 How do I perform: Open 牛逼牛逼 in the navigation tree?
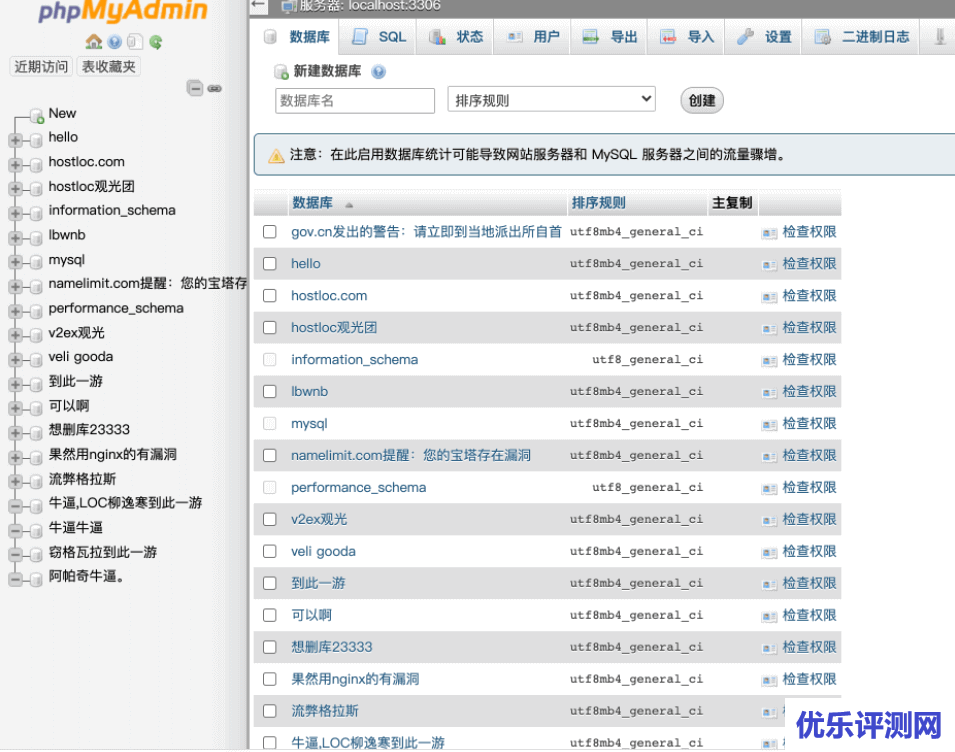point(76,527)
